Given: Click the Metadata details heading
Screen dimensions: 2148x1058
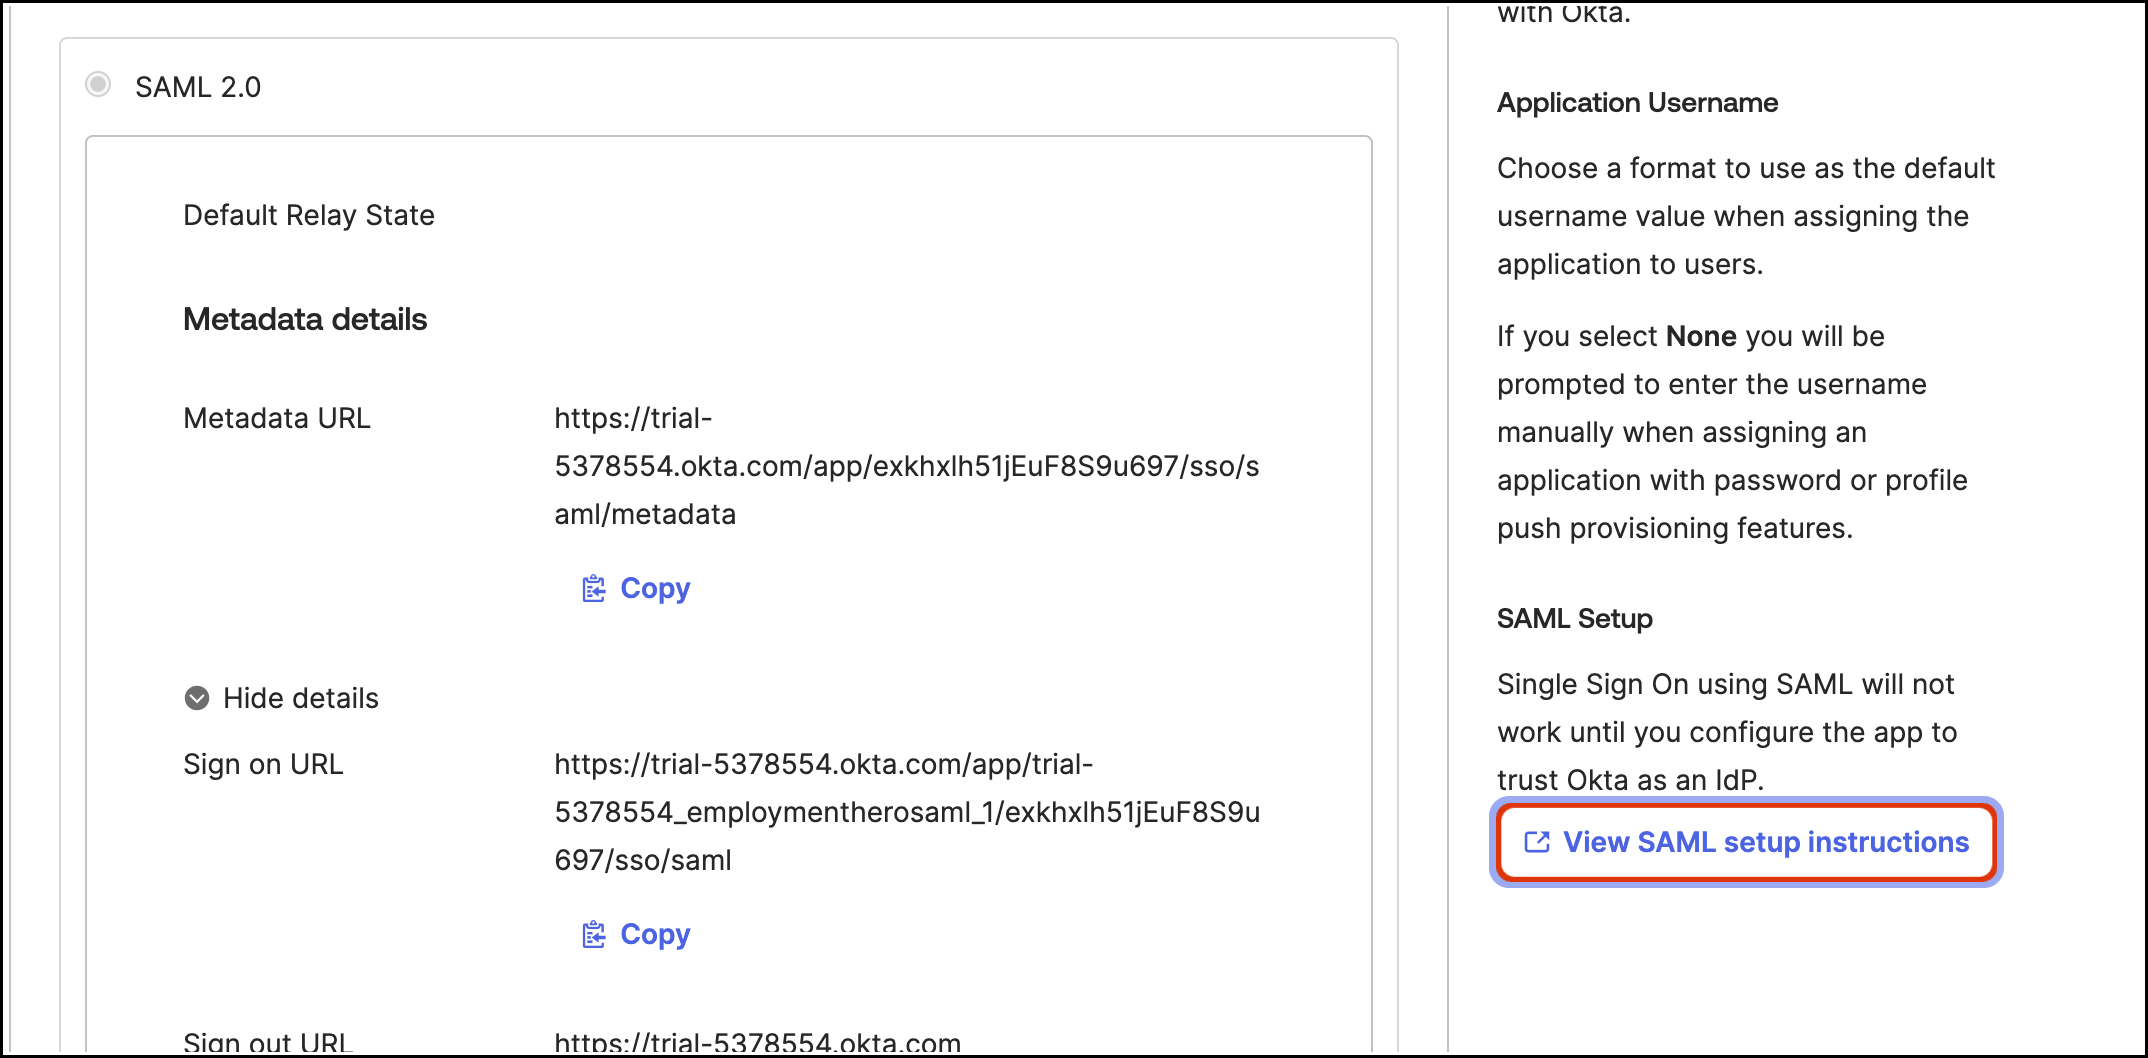Looking at the screenshot, I should click(305, 319).
